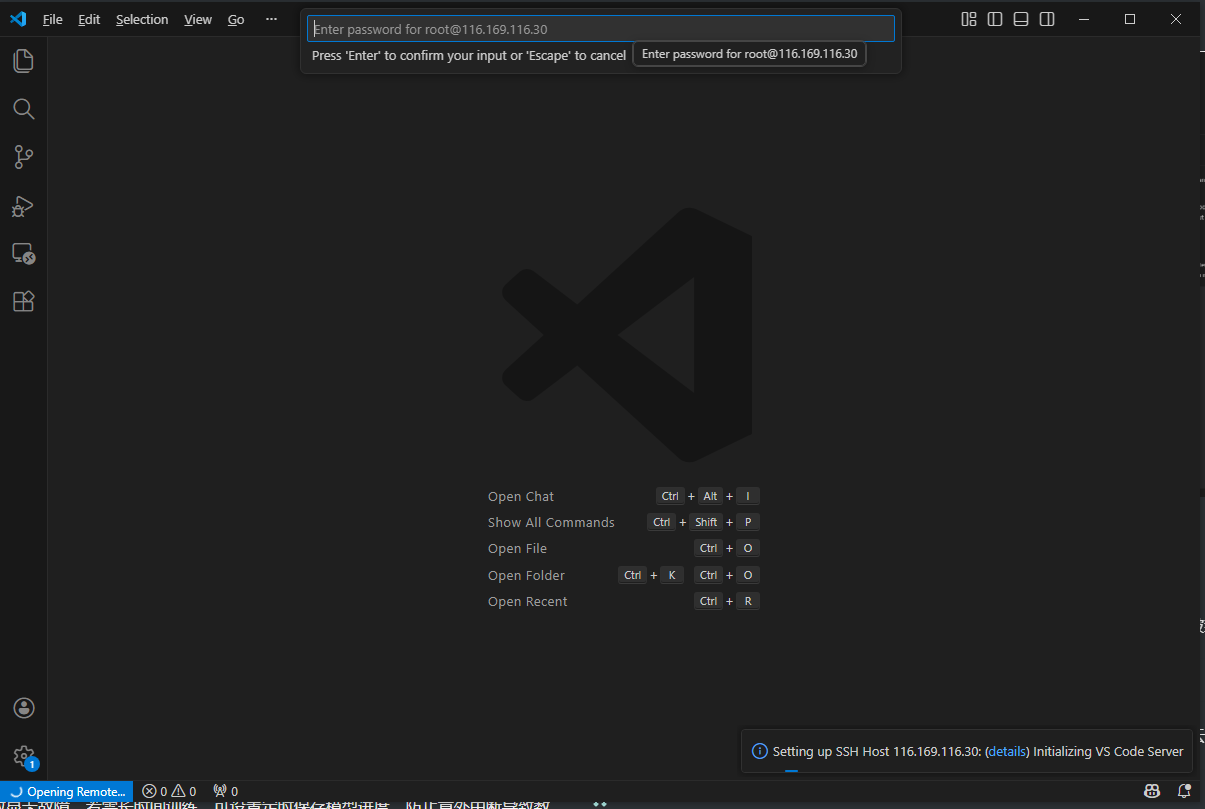
Task: Click the forwarded ports indicator showing 0
Action: click(x=225, y=791)
